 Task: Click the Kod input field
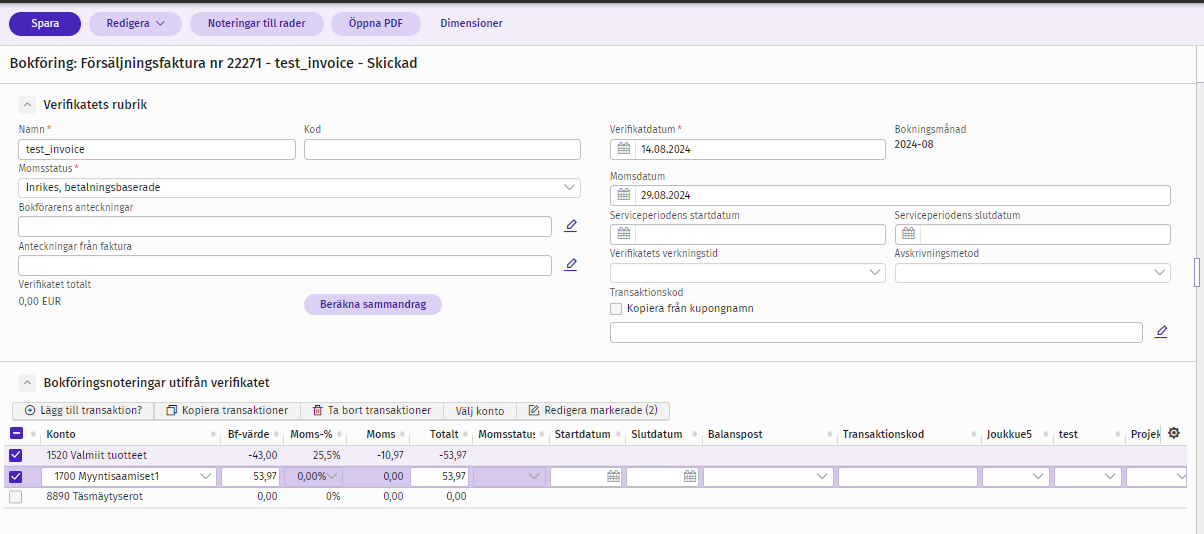[x=442, y=149]
